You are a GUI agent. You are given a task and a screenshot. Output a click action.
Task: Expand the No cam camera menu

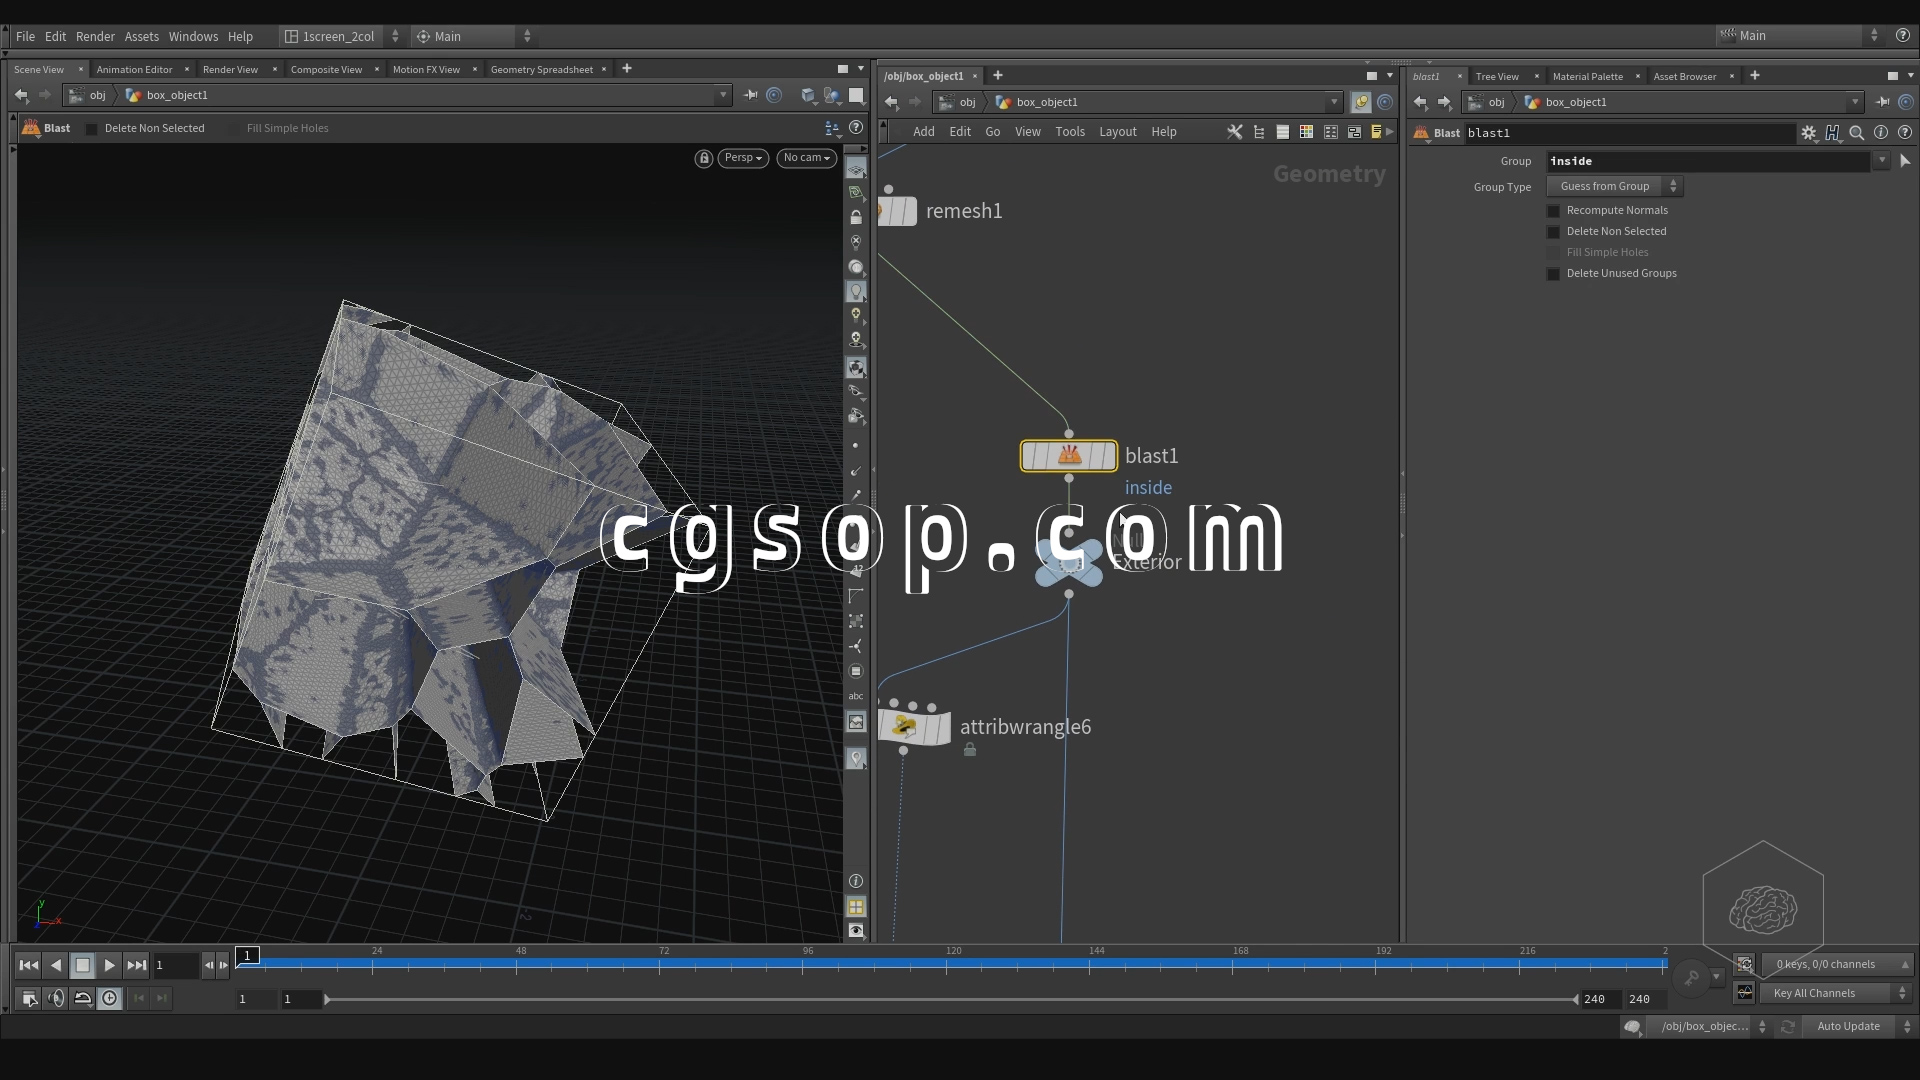[x=806, y=158]
